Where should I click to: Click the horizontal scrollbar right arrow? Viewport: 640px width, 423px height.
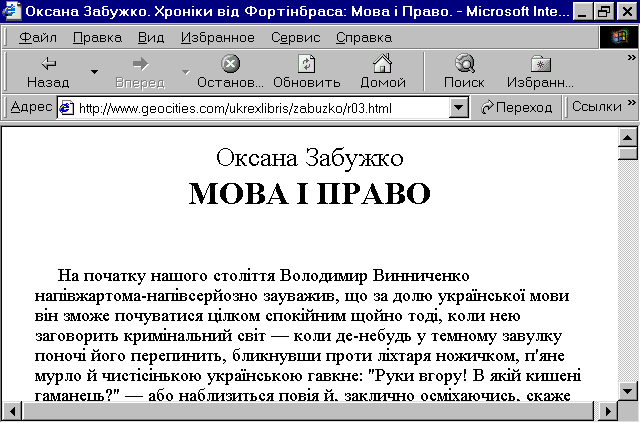(609, 411)
